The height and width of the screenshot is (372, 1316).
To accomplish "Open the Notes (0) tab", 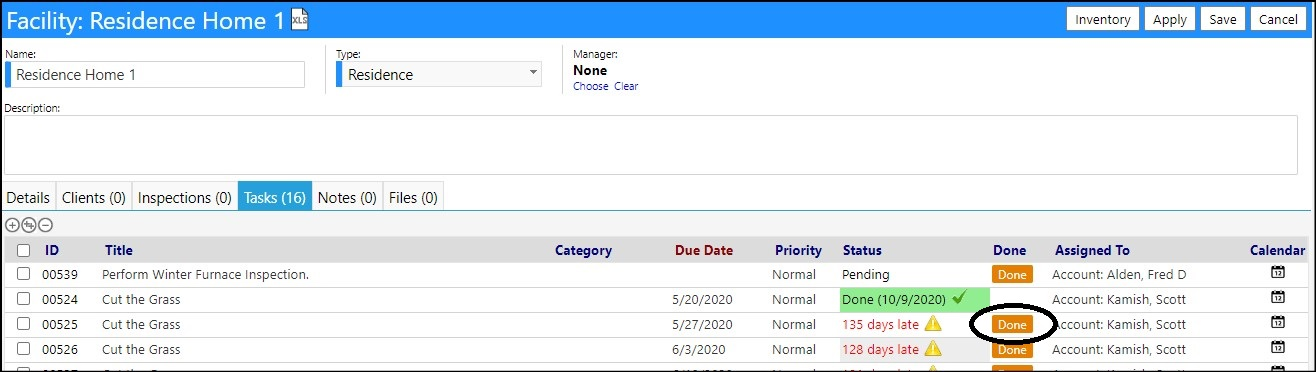I will coord(347,198).
